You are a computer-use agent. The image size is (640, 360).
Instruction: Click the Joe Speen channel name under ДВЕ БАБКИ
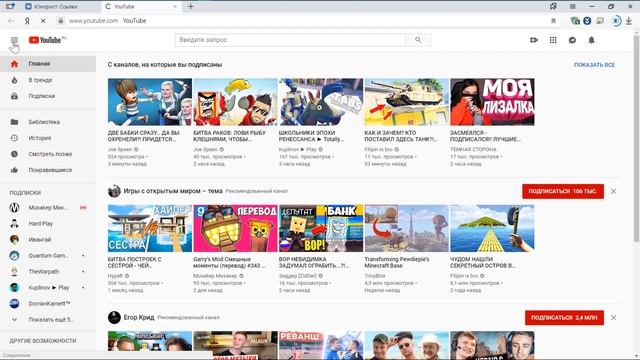(120, 149)
